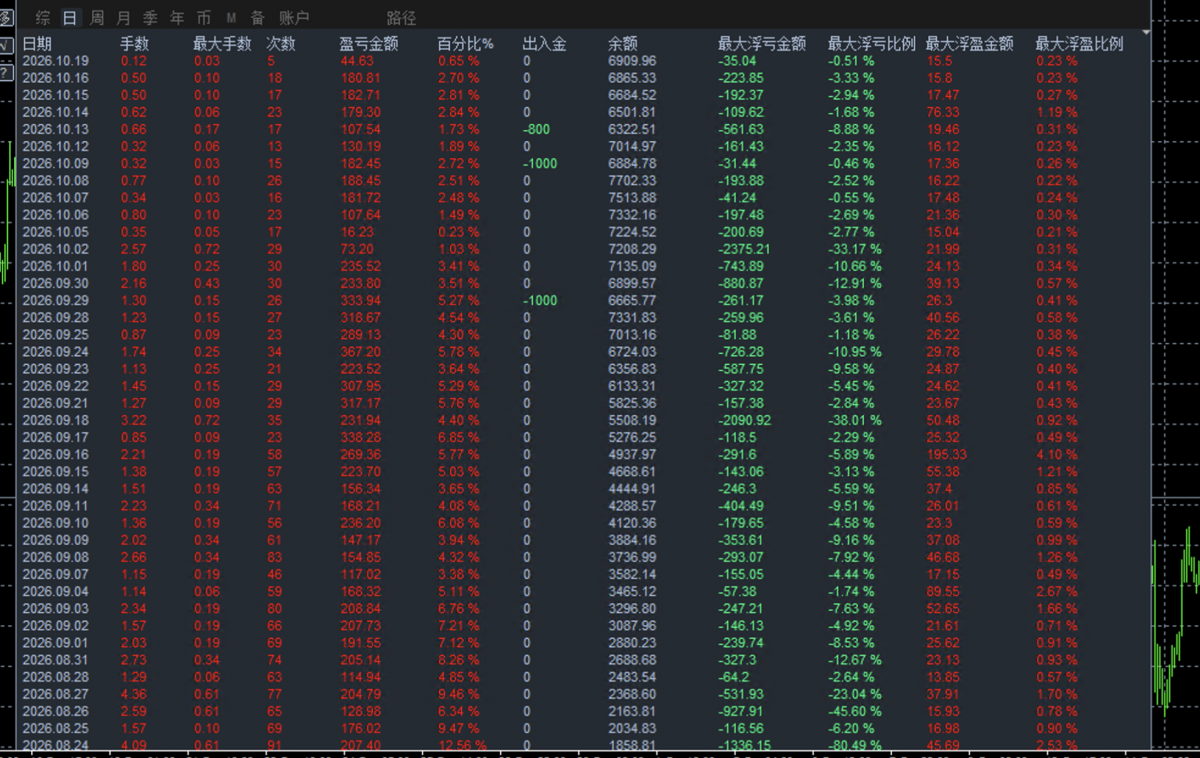Open the 季 quarterly tab
Viewport: 1200px width, 758px height.
pos(150,18)
